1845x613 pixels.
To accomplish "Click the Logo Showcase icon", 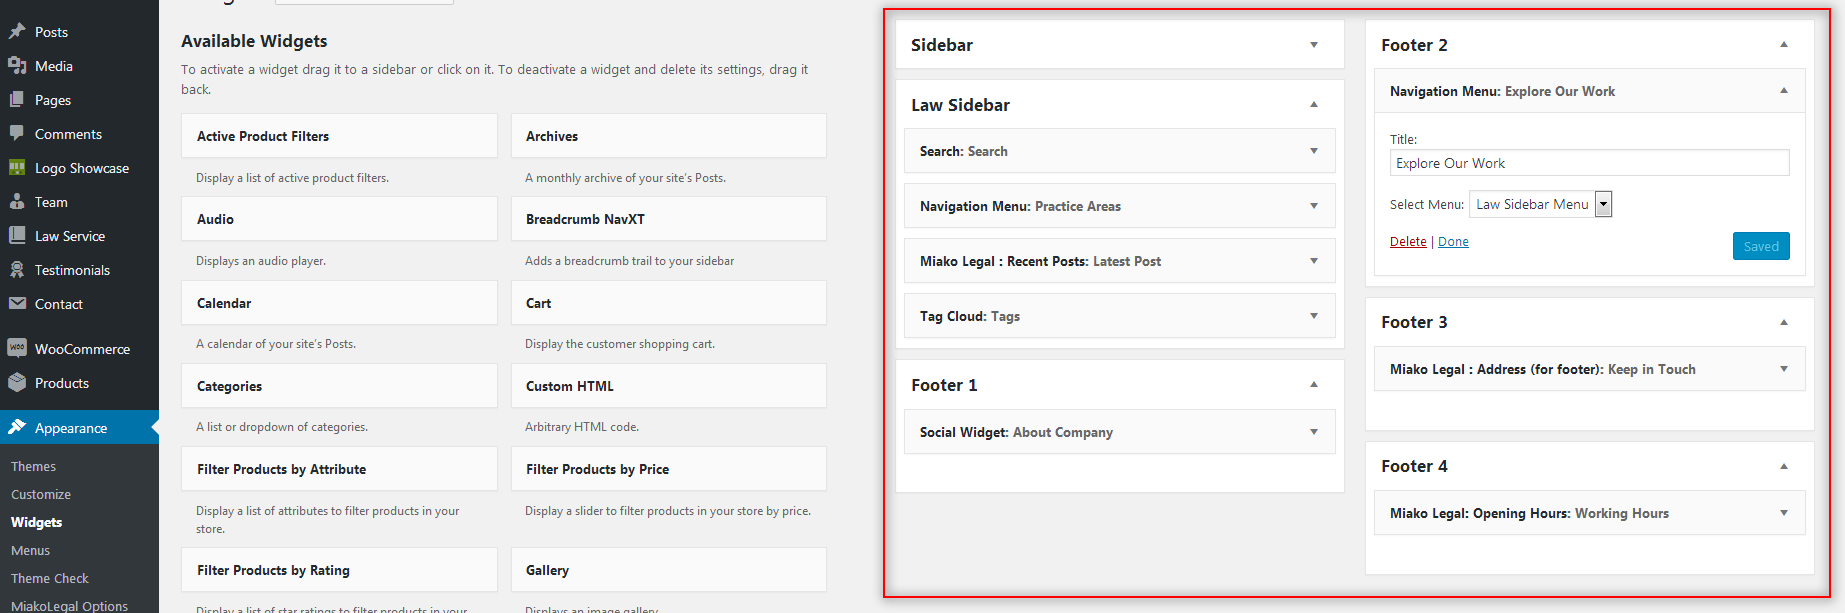I will click(17, 167).
